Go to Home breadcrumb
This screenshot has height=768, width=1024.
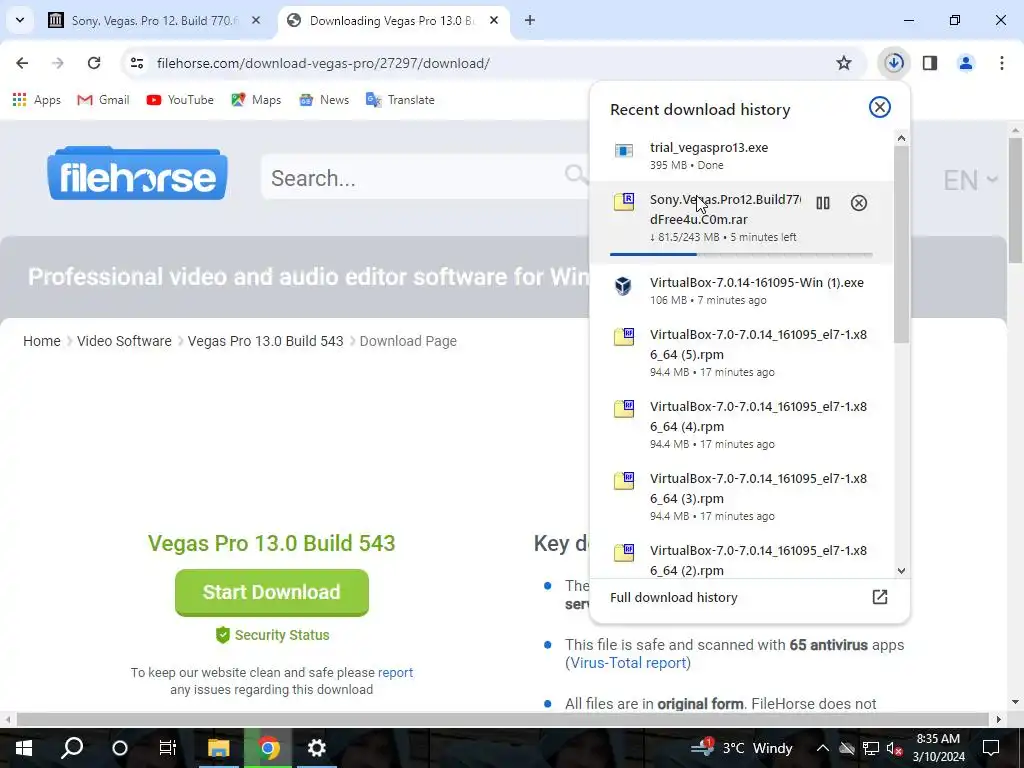pos(42,341)
